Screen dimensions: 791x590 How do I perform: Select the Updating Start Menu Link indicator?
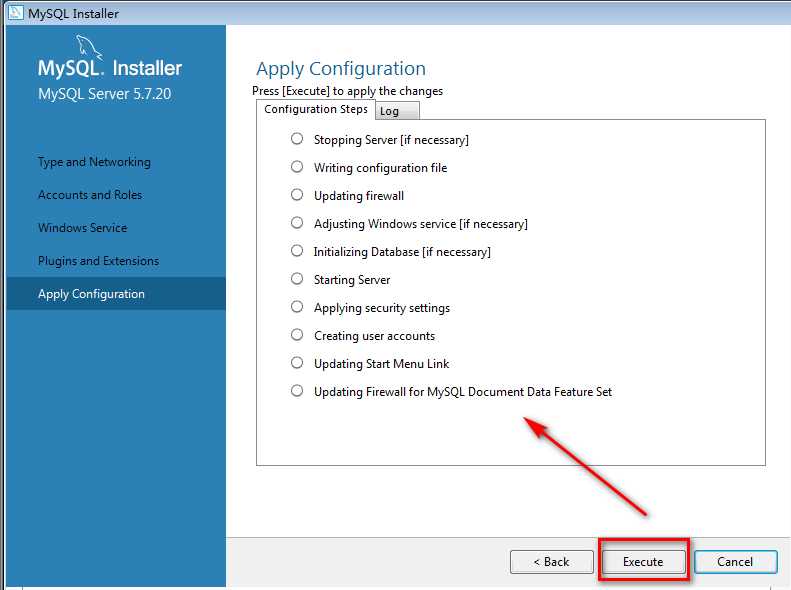click(x=297, y=363)
